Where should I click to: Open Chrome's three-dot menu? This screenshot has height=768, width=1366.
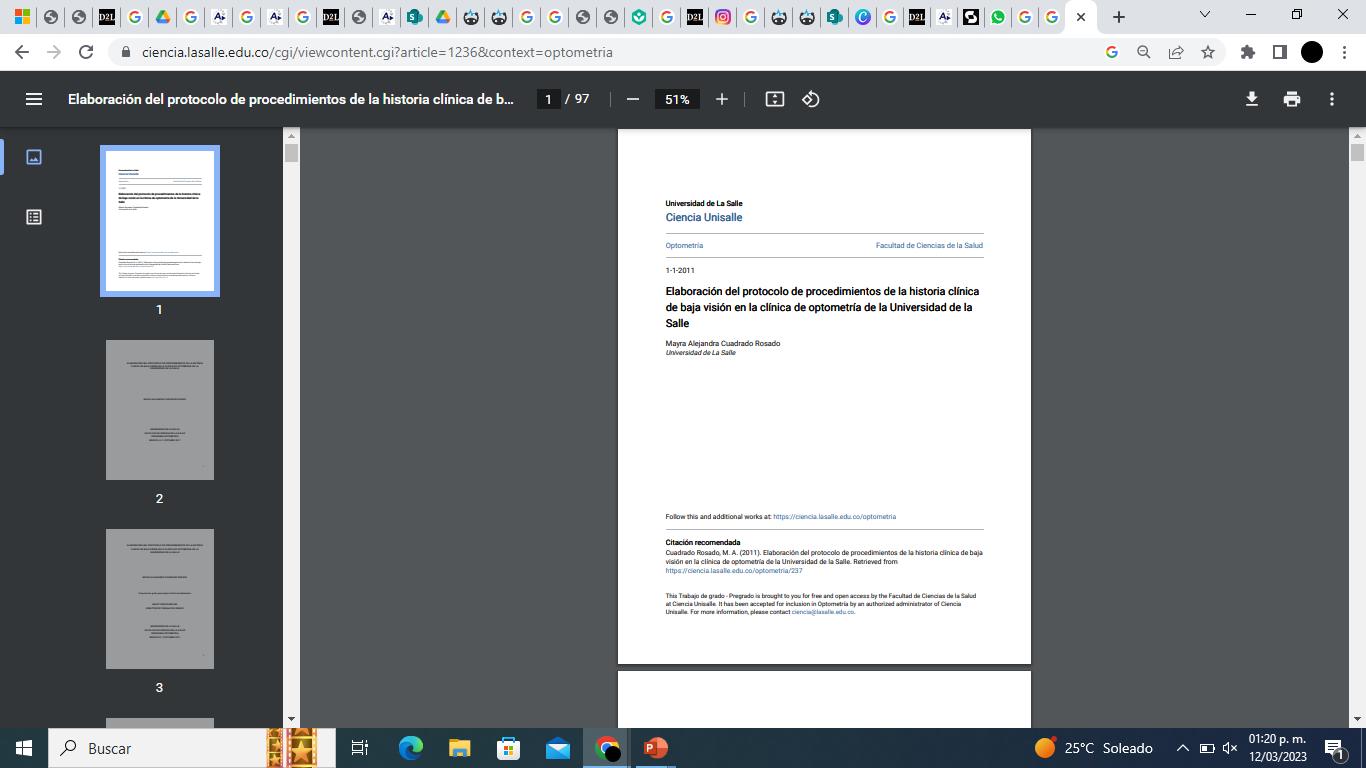(x=1344, y=52)
